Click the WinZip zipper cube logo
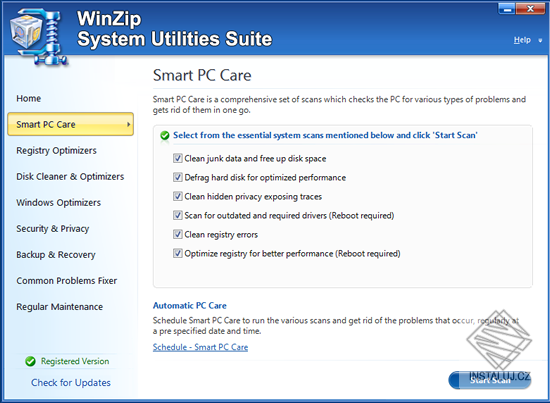This screenshot has height=403, width=550. click(x=38, y=37)
